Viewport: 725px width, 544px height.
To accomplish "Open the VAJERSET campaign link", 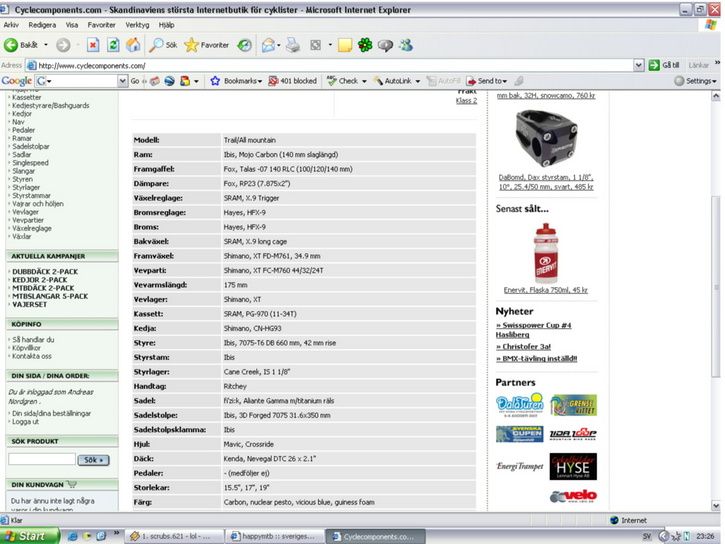I will [x=30, y=305].
